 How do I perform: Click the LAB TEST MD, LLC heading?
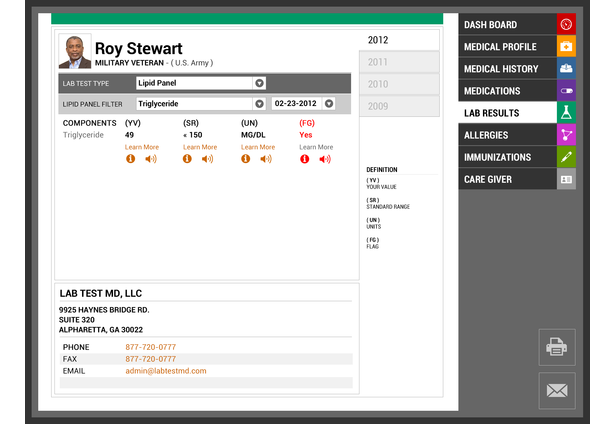click(x=101, y=293)
